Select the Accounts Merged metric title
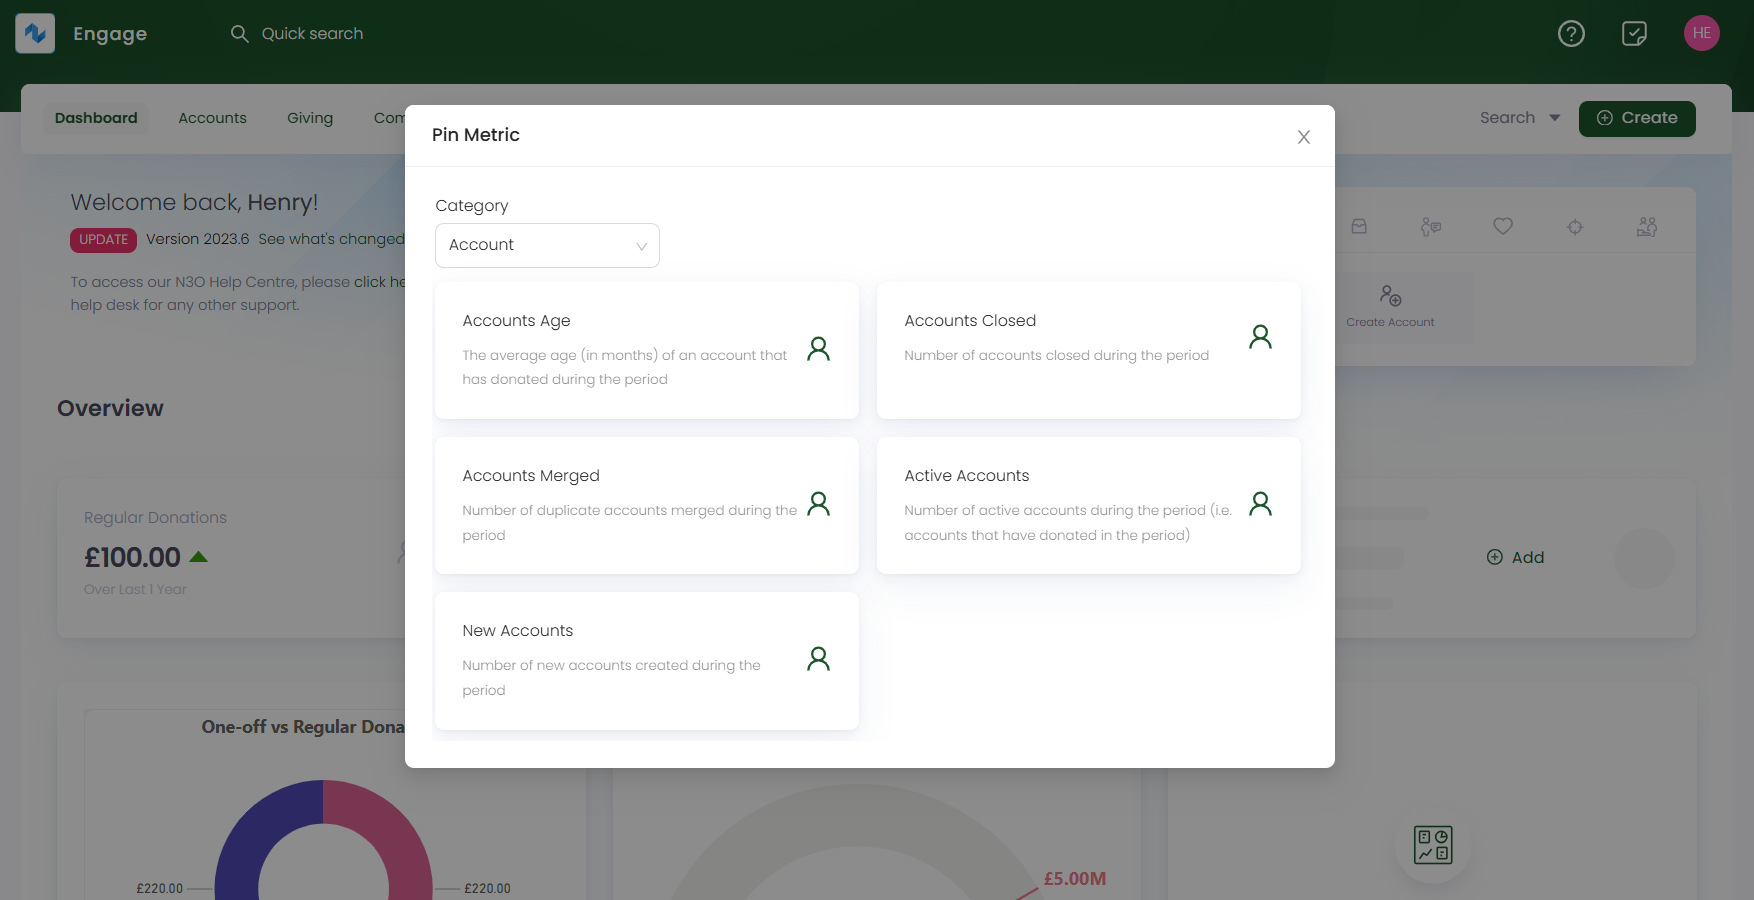Image resolution: width=1754 pixels, height=900 pixels. click(x=531, y=476)
